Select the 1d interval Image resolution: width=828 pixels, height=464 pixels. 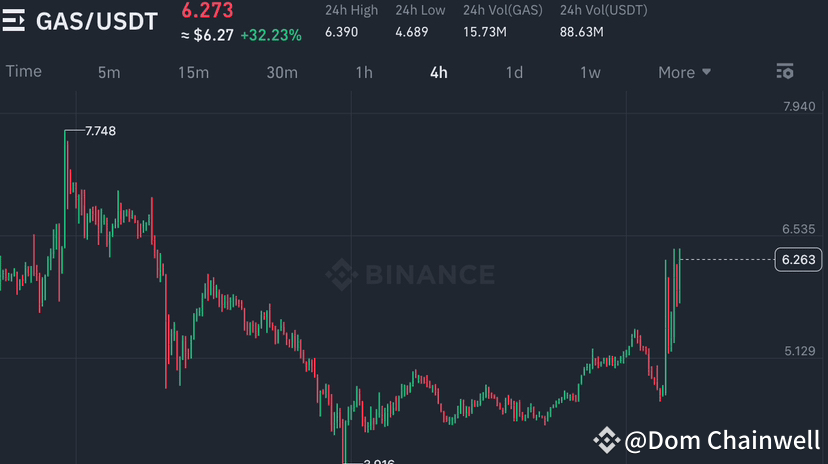(514, 72)
